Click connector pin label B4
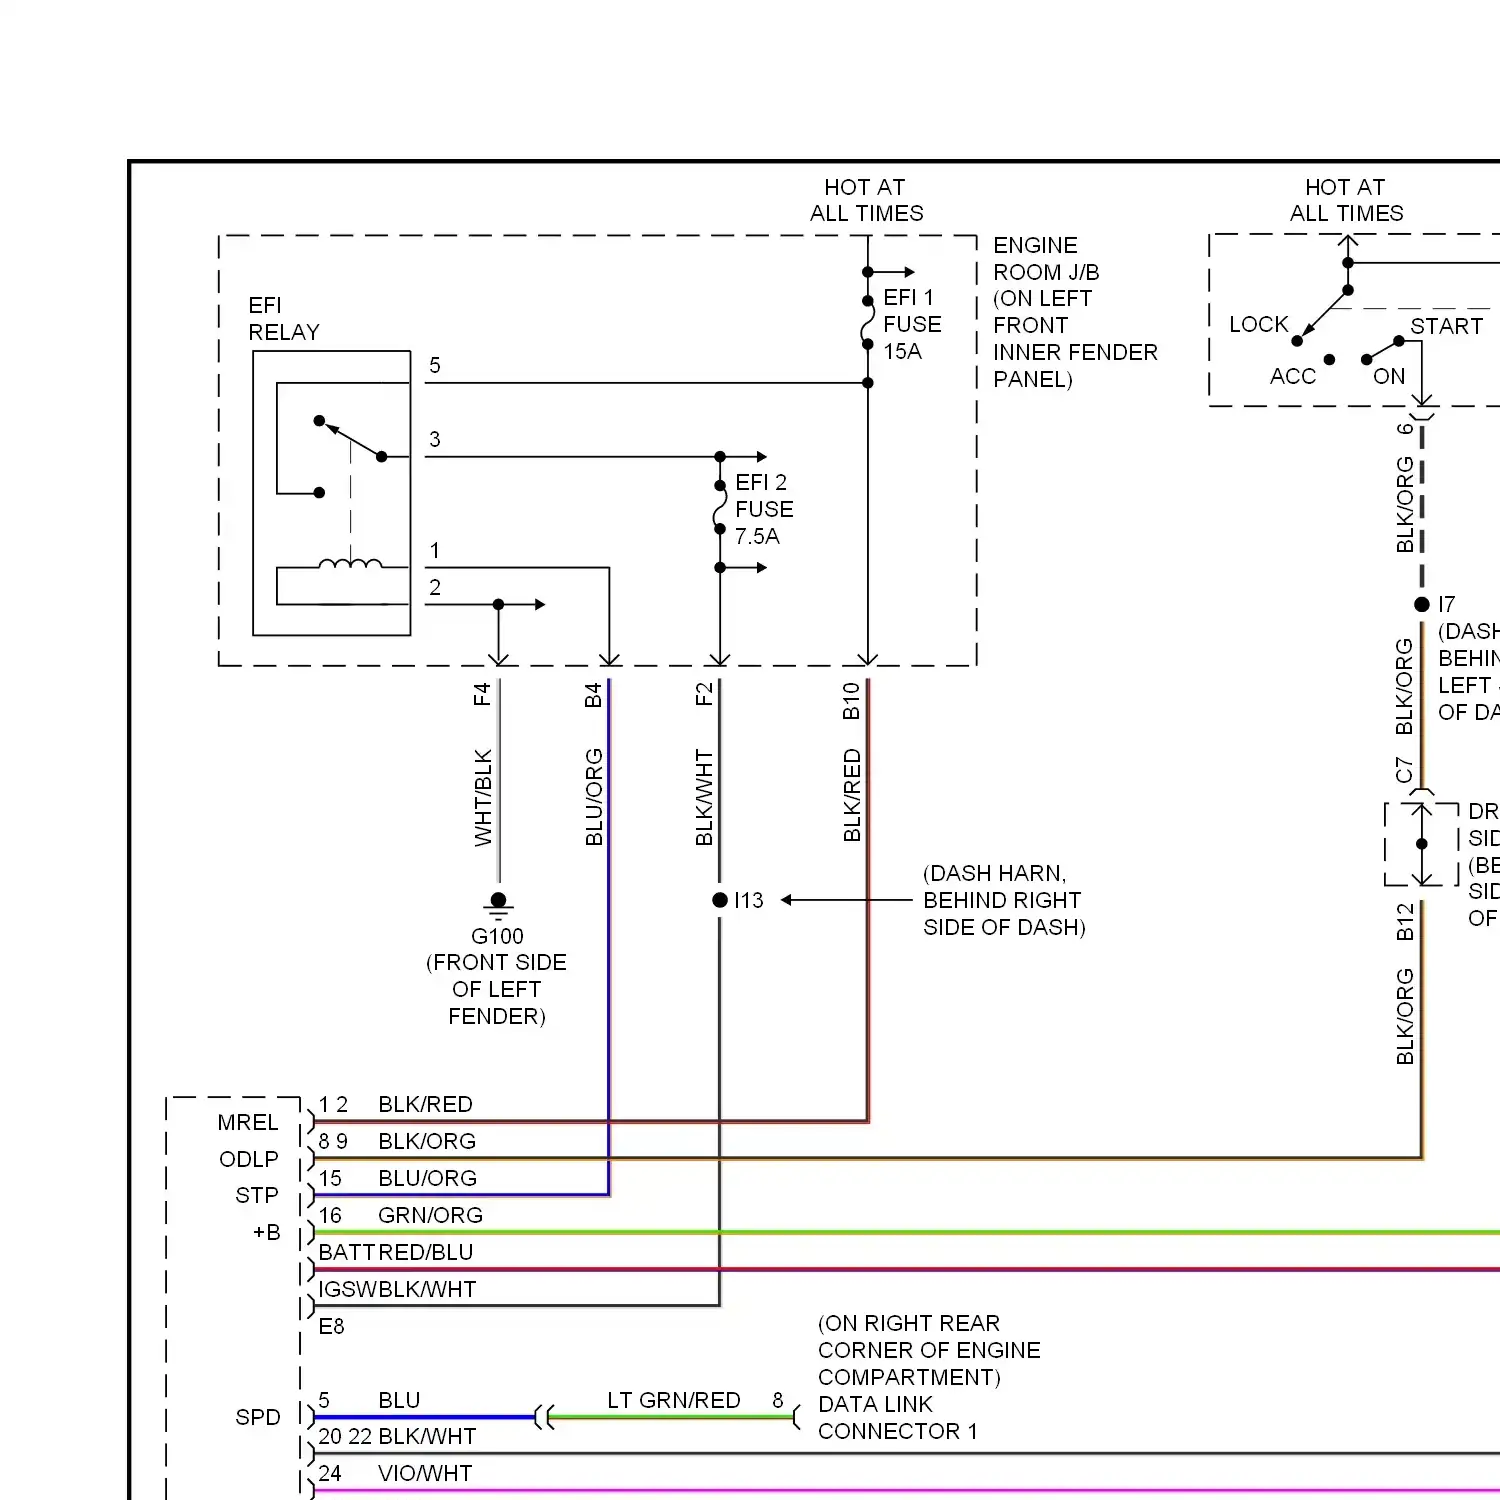Screen dimensions: 1500x1500 pyautogui.click(x=593, y=695)
